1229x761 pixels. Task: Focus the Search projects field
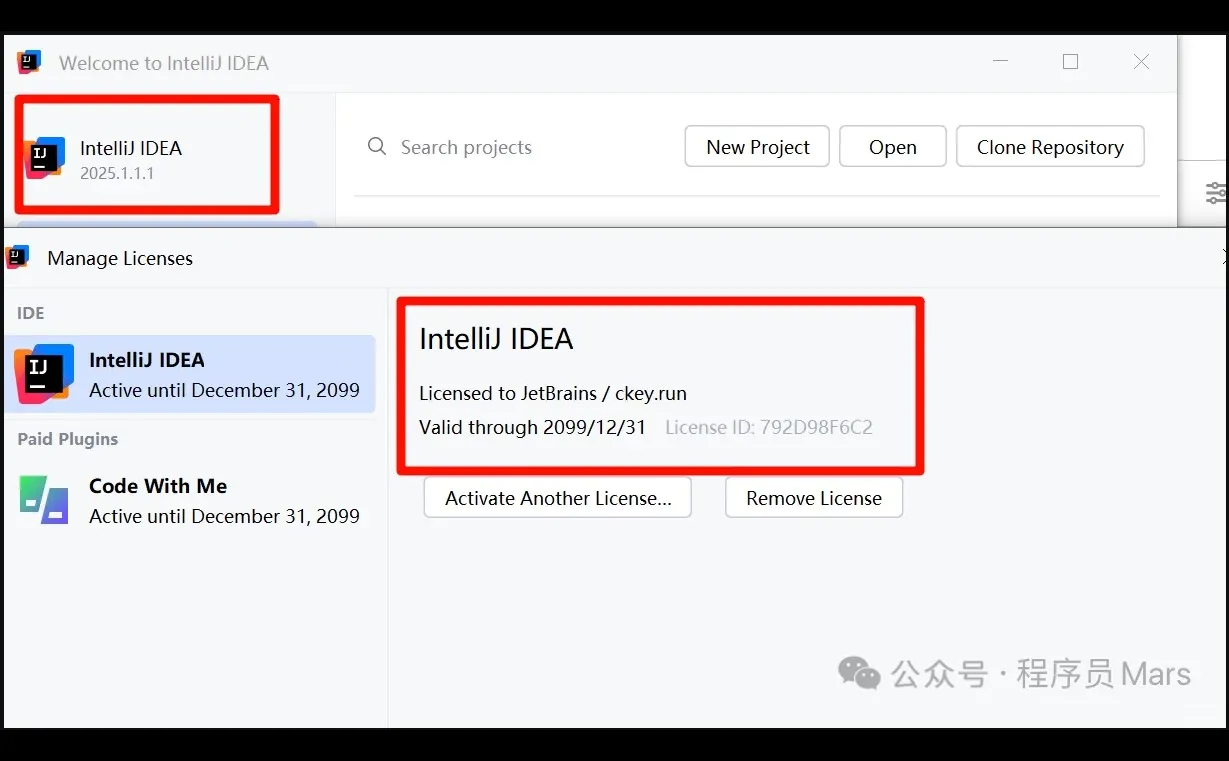coord(466,148)
